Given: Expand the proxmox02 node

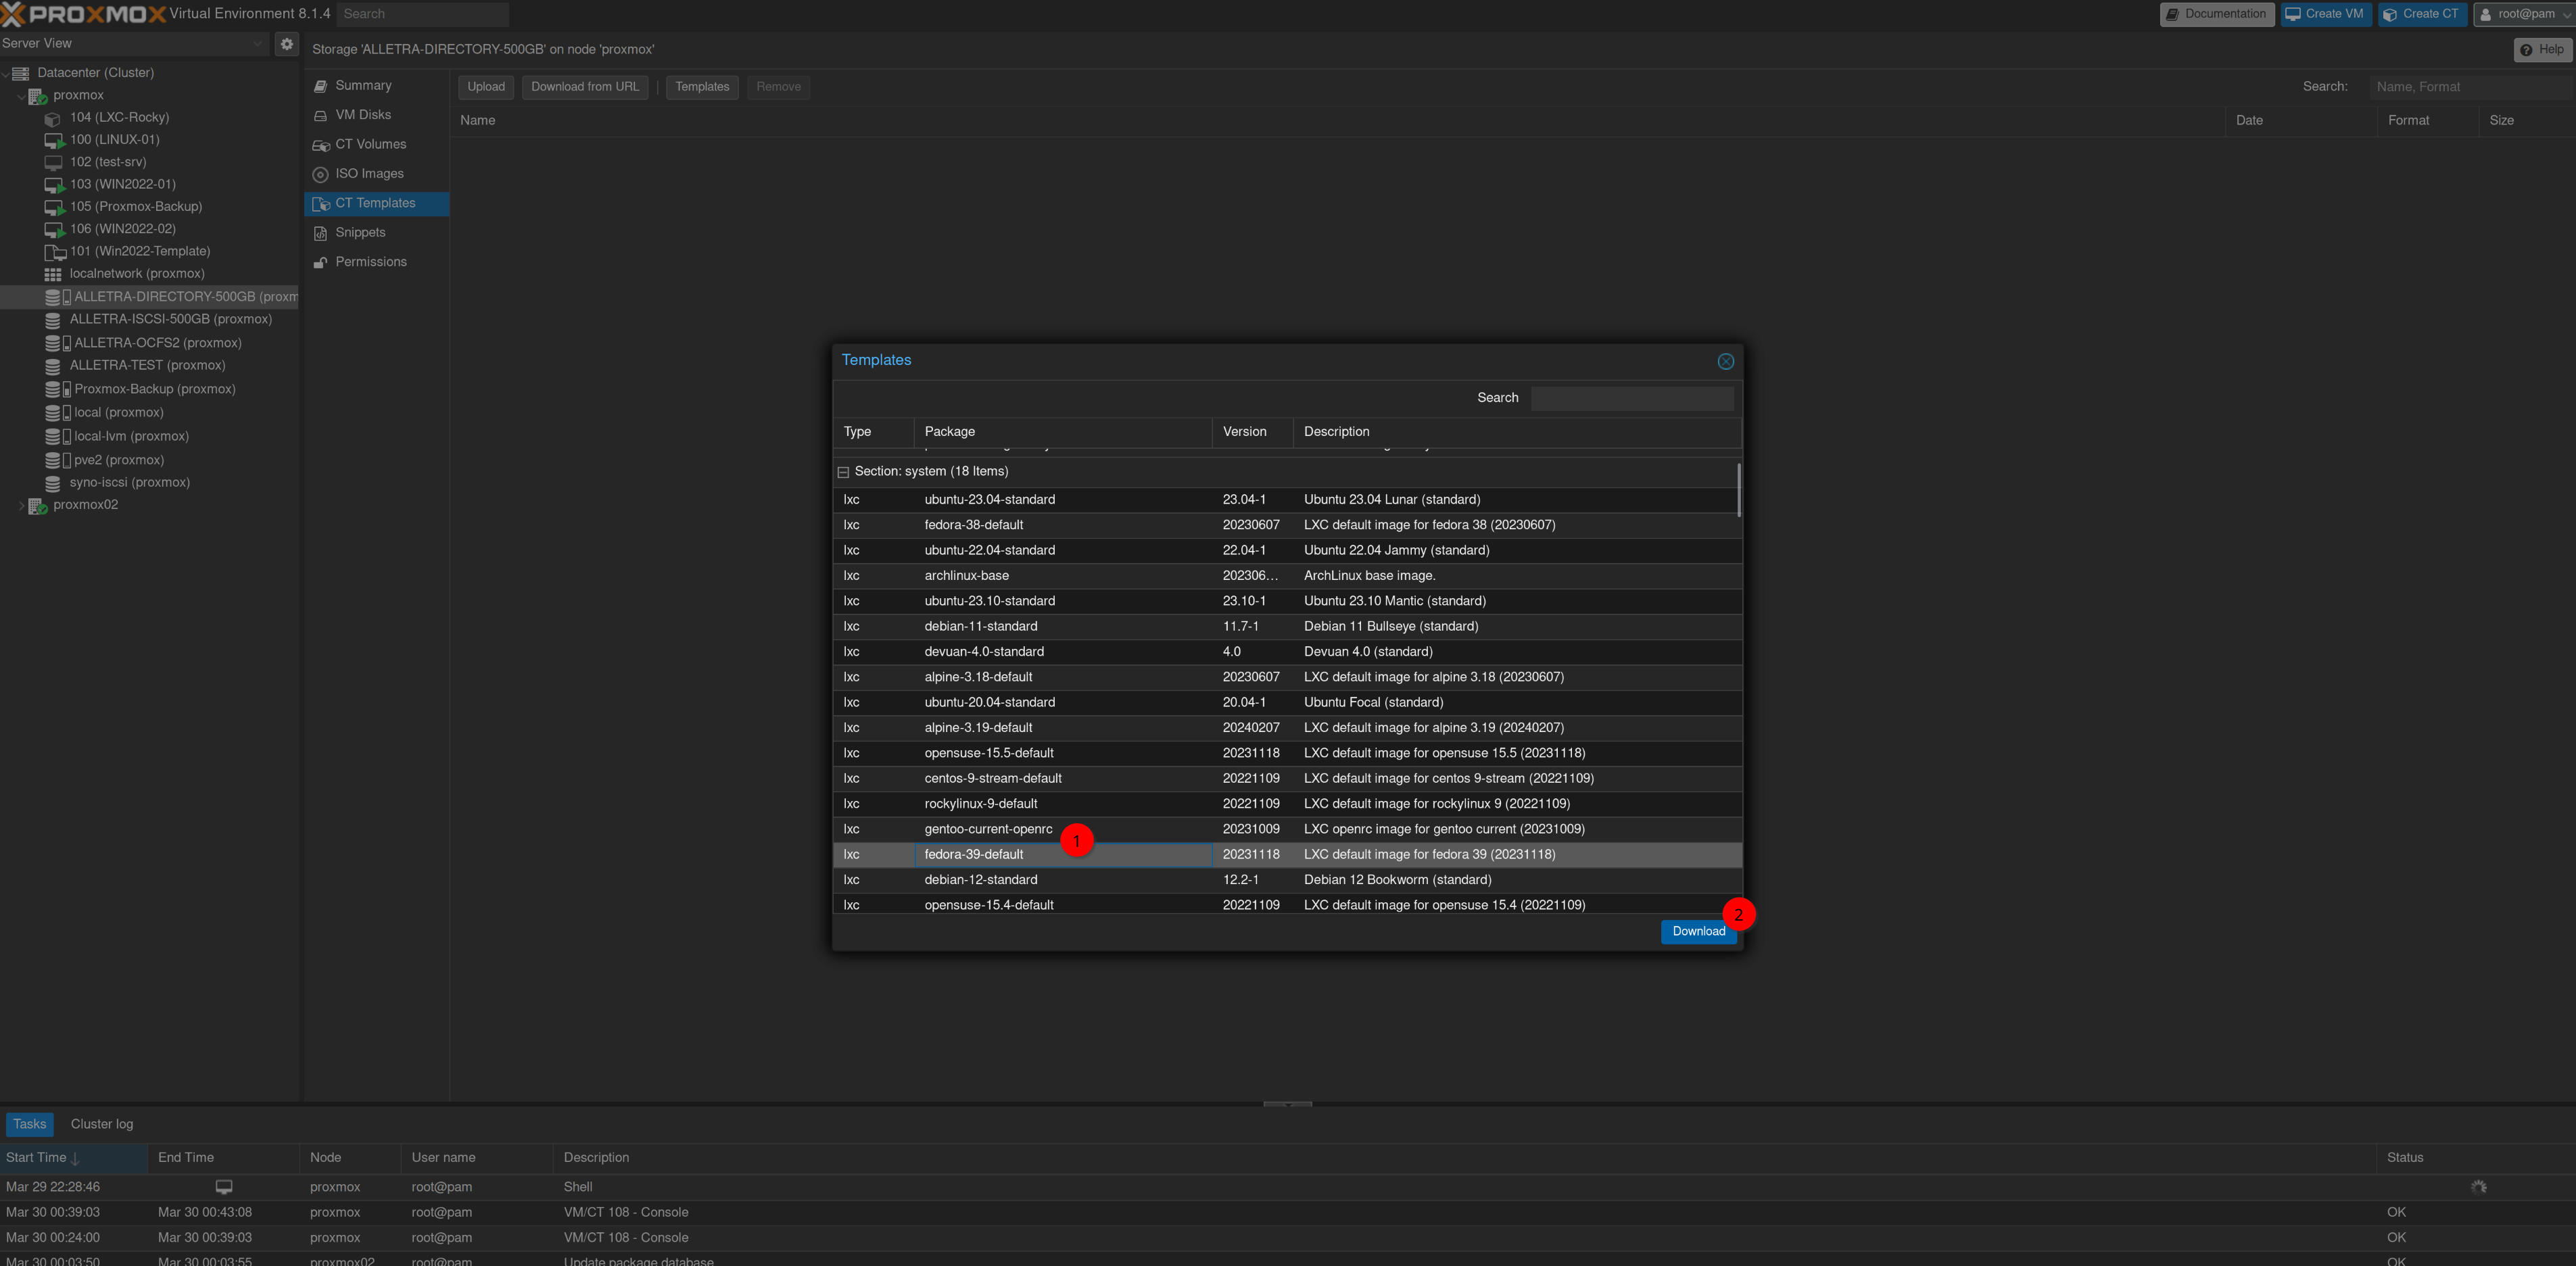Looking at the screenshot, I should (22, 505).
